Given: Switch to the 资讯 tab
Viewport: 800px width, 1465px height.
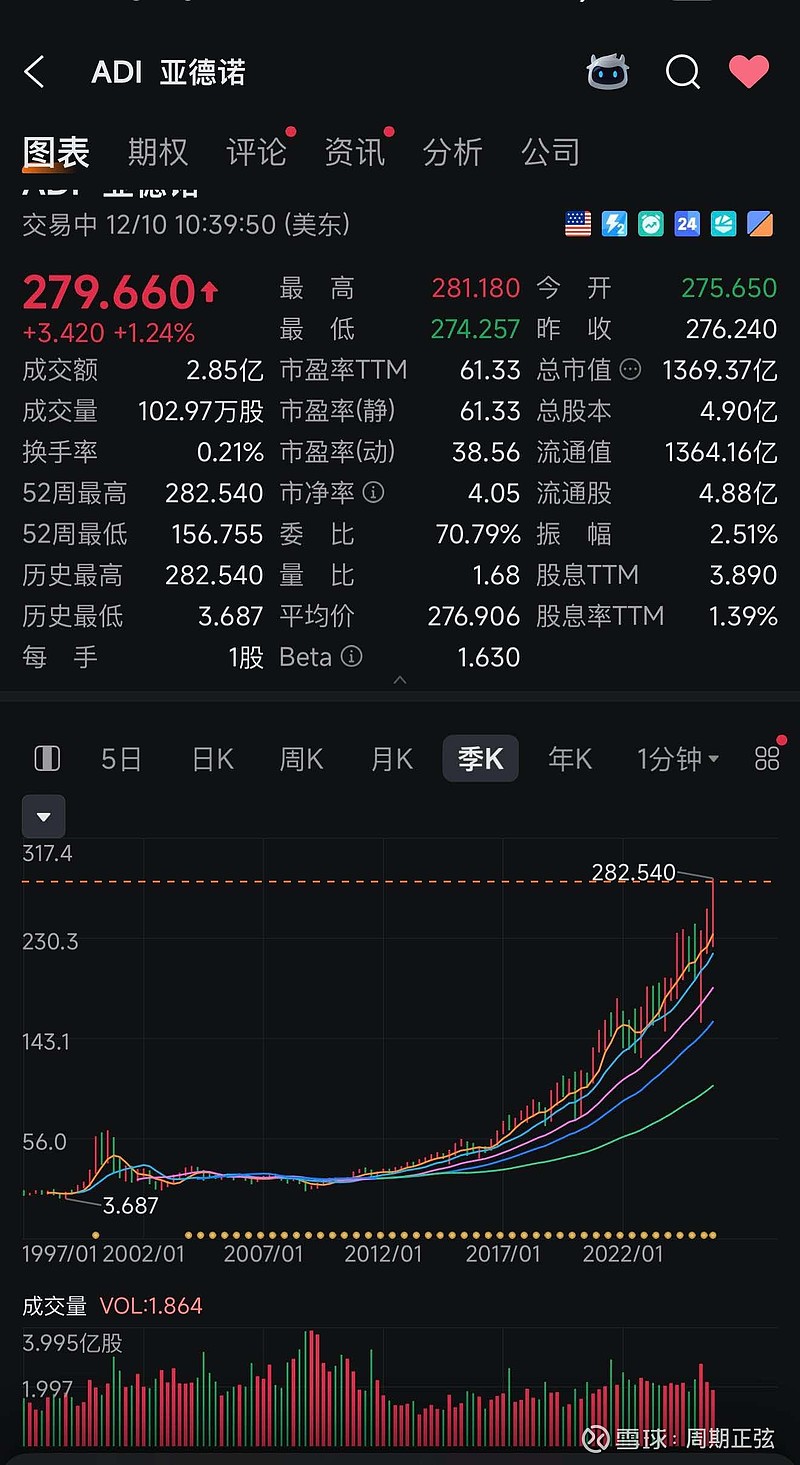Looking at the screenshot, I should coord(354,152).
